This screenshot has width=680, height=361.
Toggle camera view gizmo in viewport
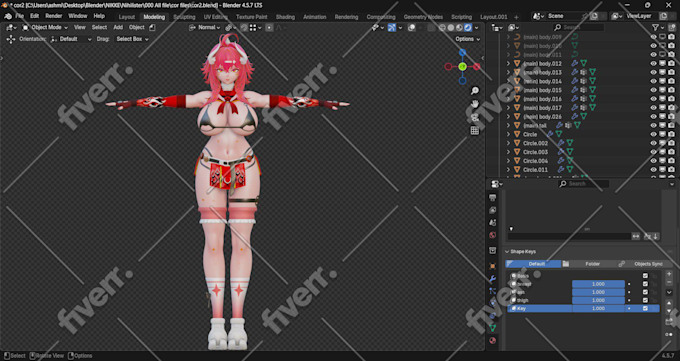pos(475,117)
